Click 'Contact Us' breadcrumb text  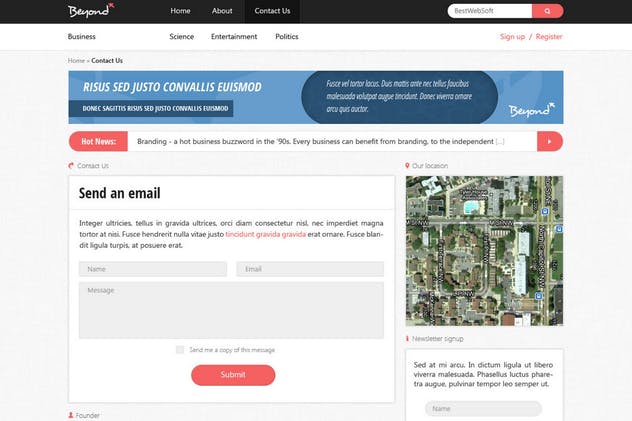[107, 60]
